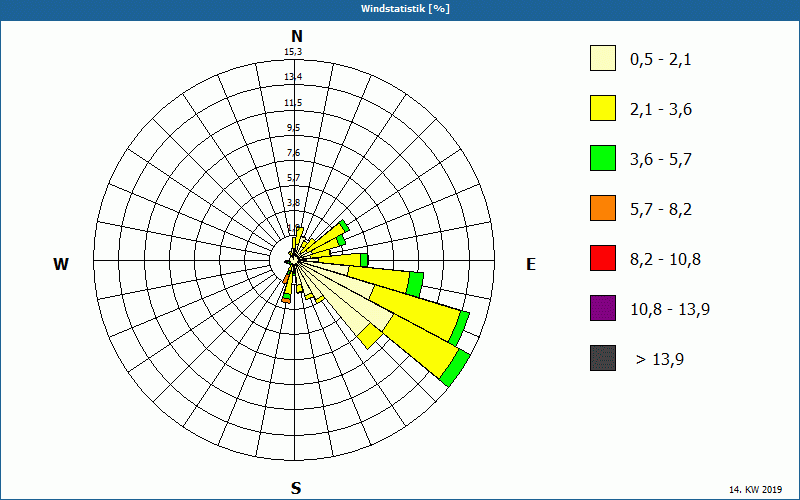Click the purple 10,8 - 13,9 legend swatch

pyautogui.click(x=603, y=308)
